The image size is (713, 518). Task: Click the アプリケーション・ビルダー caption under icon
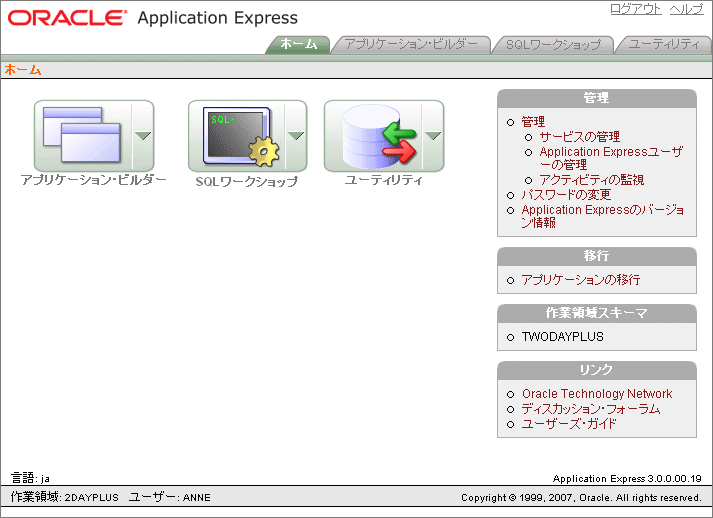(94, 180)
